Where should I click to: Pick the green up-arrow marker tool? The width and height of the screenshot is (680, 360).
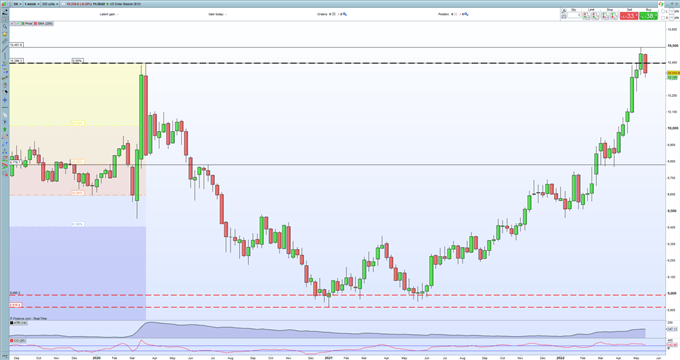click(5, 129)
